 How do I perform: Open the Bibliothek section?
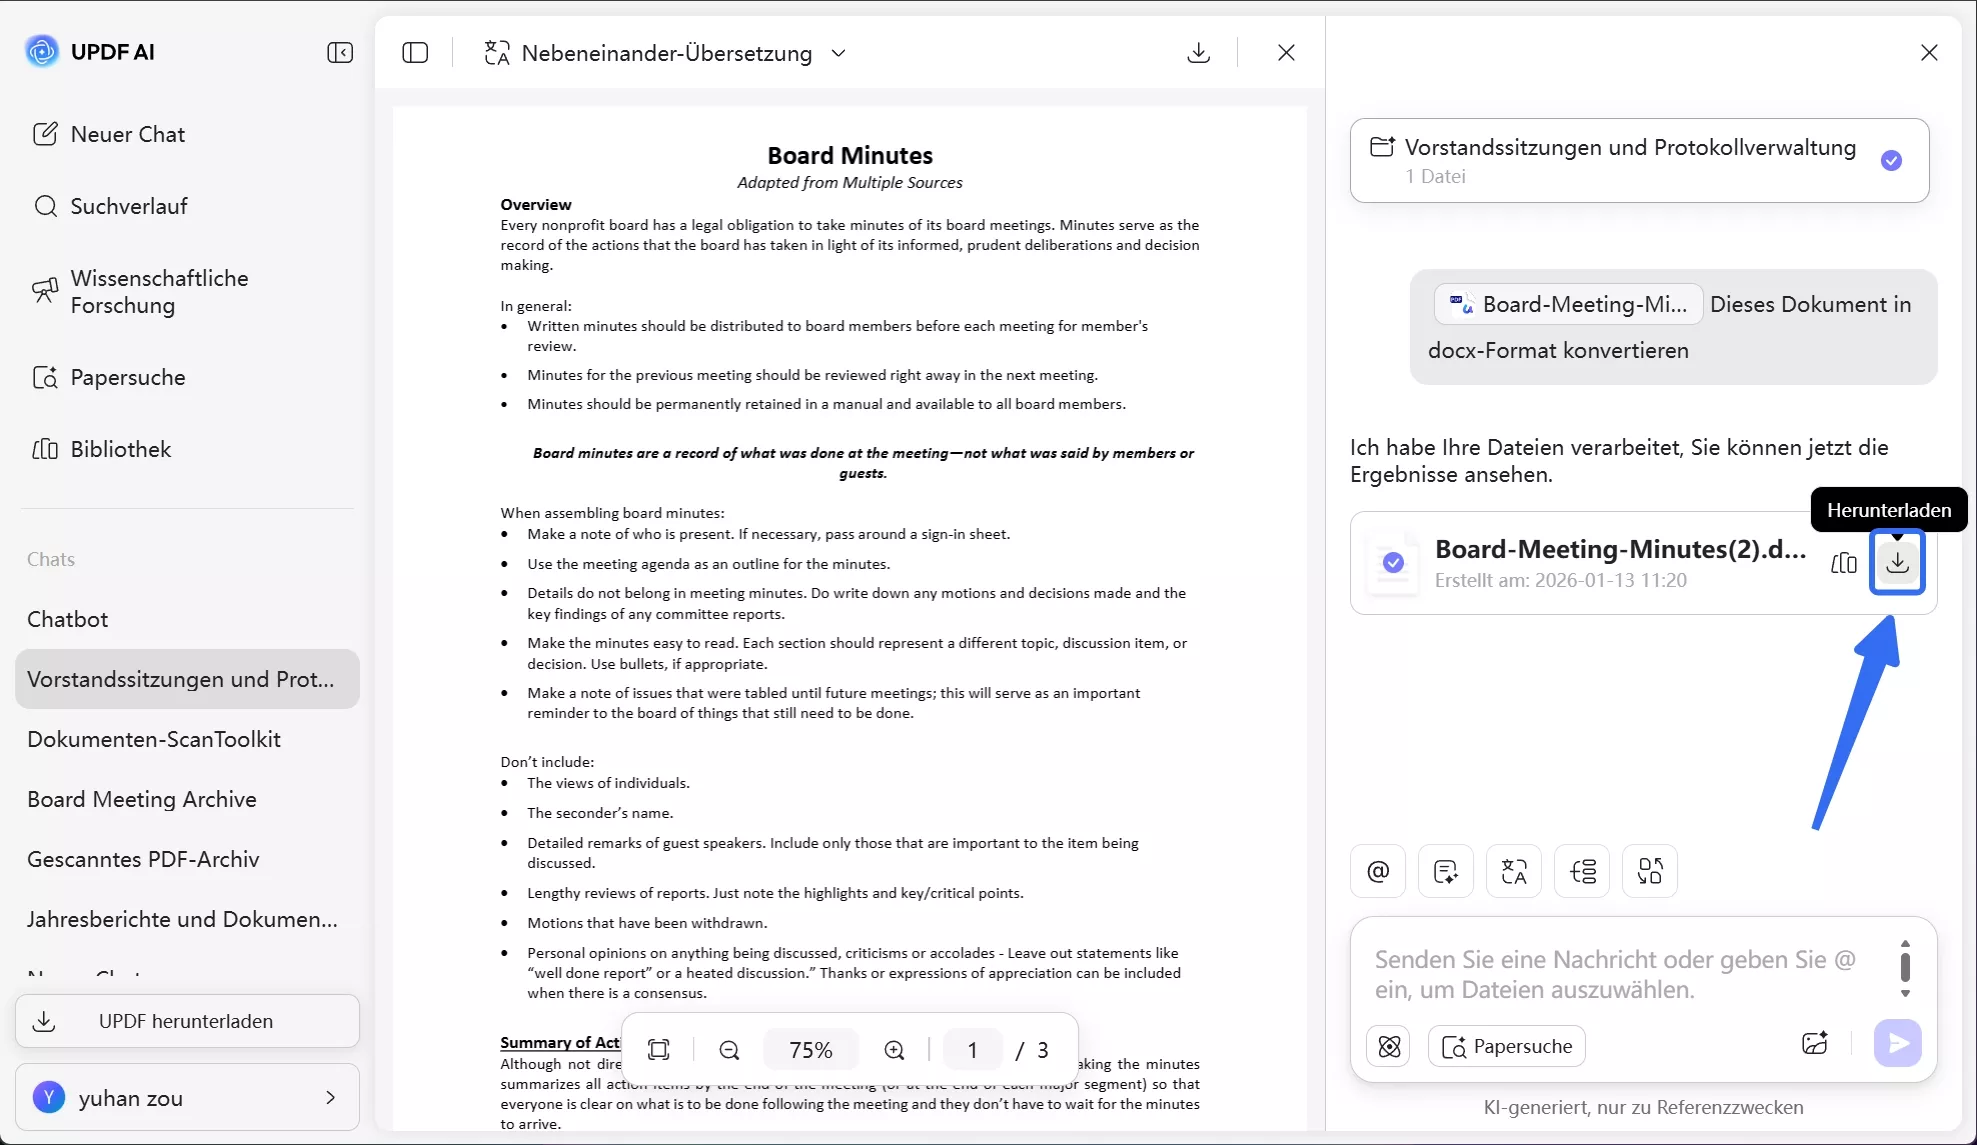click(120, 449)
